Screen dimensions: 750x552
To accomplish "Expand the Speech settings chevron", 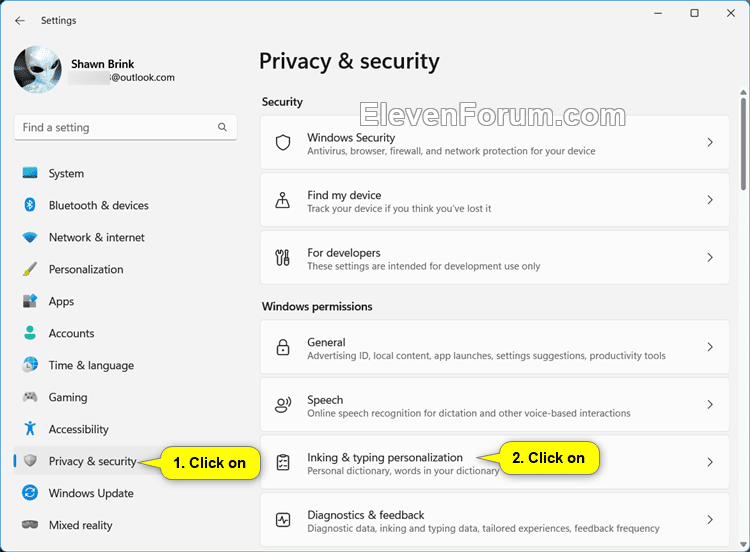I will [710, 404].
